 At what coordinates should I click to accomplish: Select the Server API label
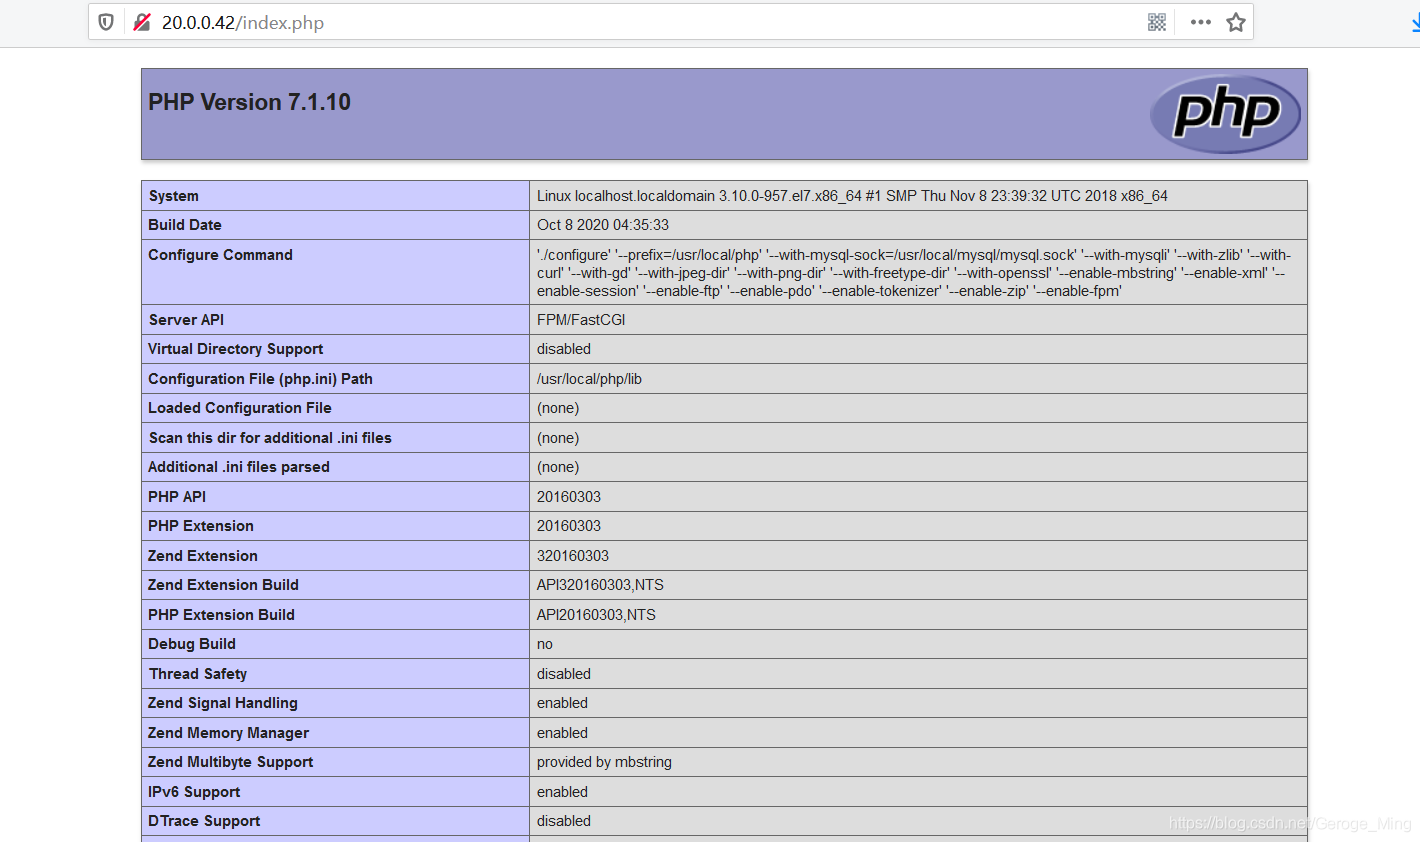(186, 320)
